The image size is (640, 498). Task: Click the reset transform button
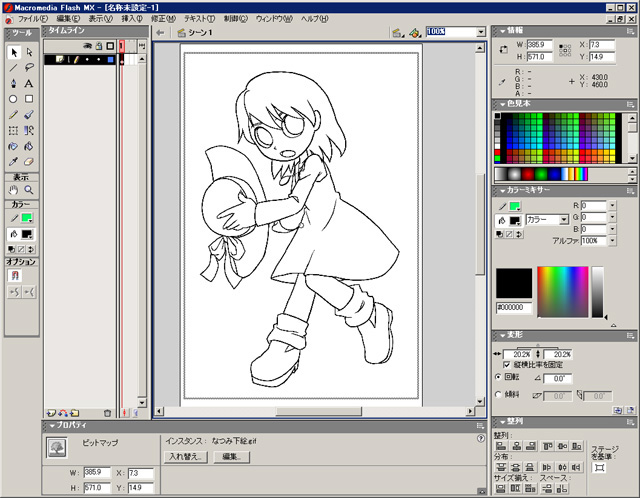pos(631,410)
